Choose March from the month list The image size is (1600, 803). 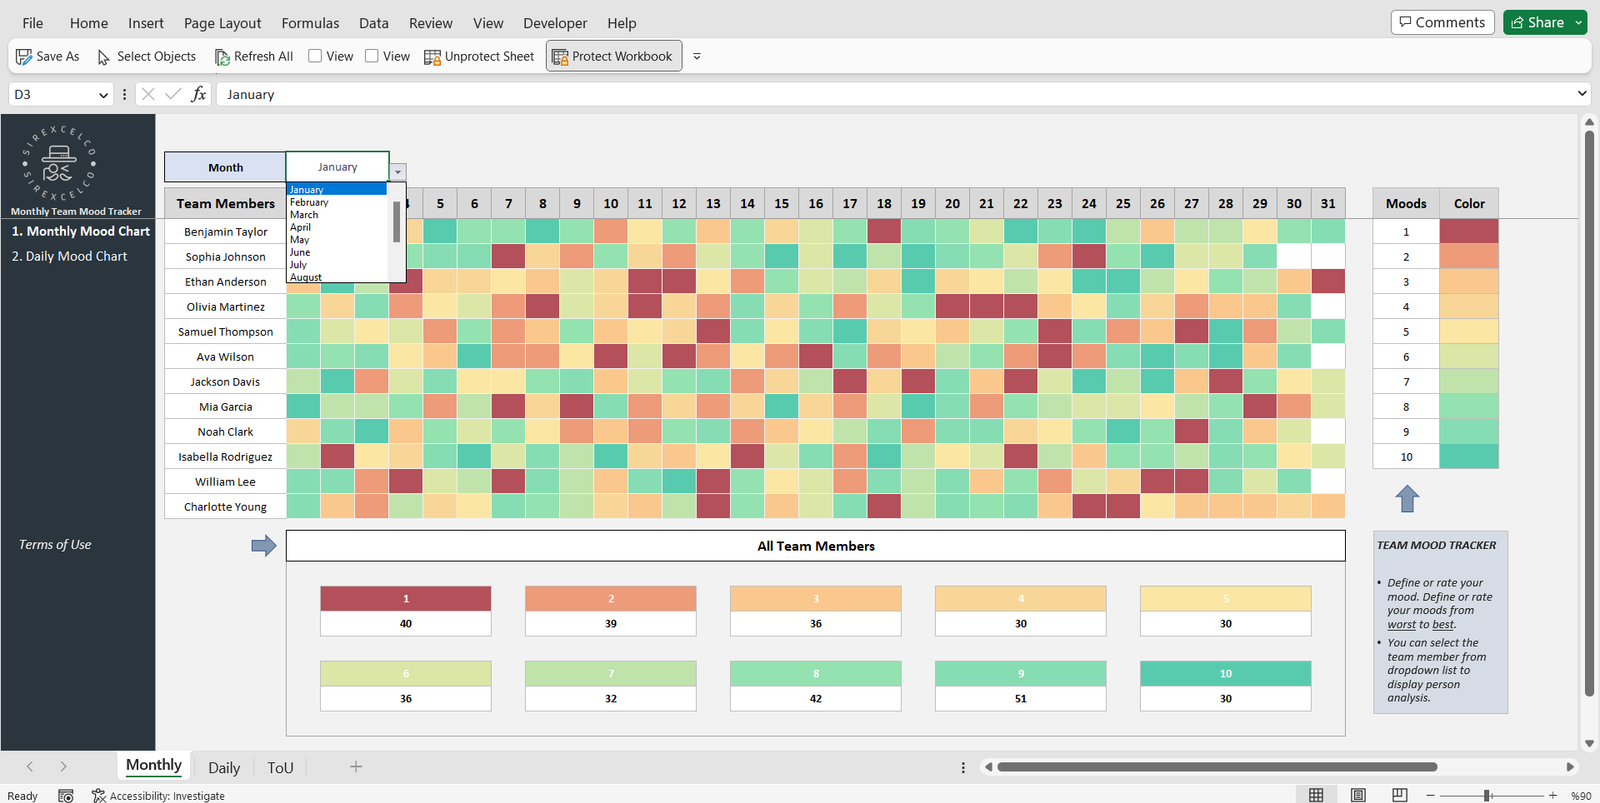click(x=304, y=215)
